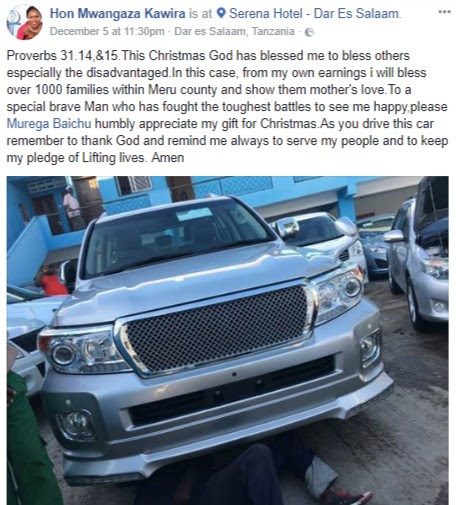Click the SUV headlight nearest the camera
Viewport: 456px width, 505px height.
(82, 351)
